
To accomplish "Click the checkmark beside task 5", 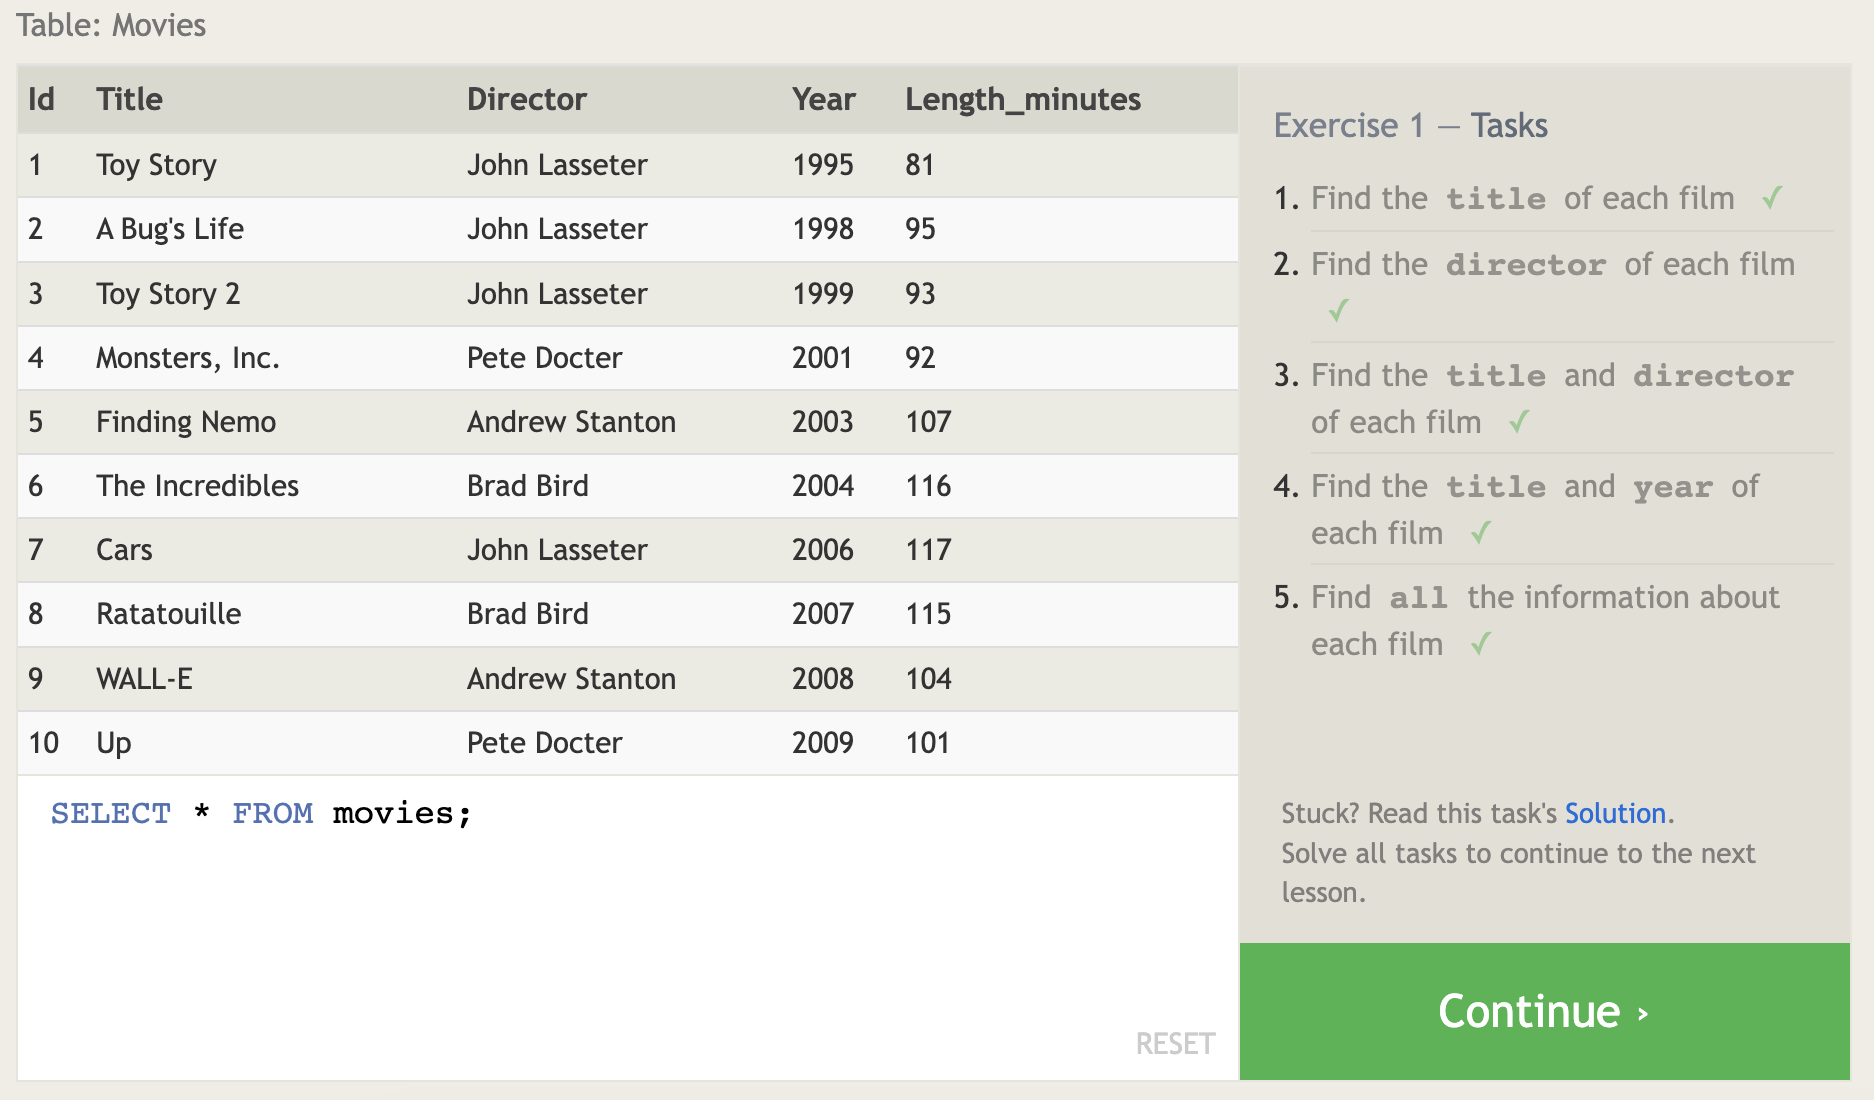I will click(x=1481, y=644).
